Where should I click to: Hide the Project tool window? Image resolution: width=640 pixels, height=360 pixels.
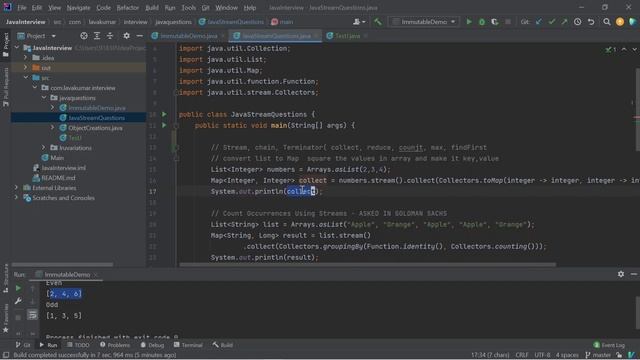pos(140,36)
